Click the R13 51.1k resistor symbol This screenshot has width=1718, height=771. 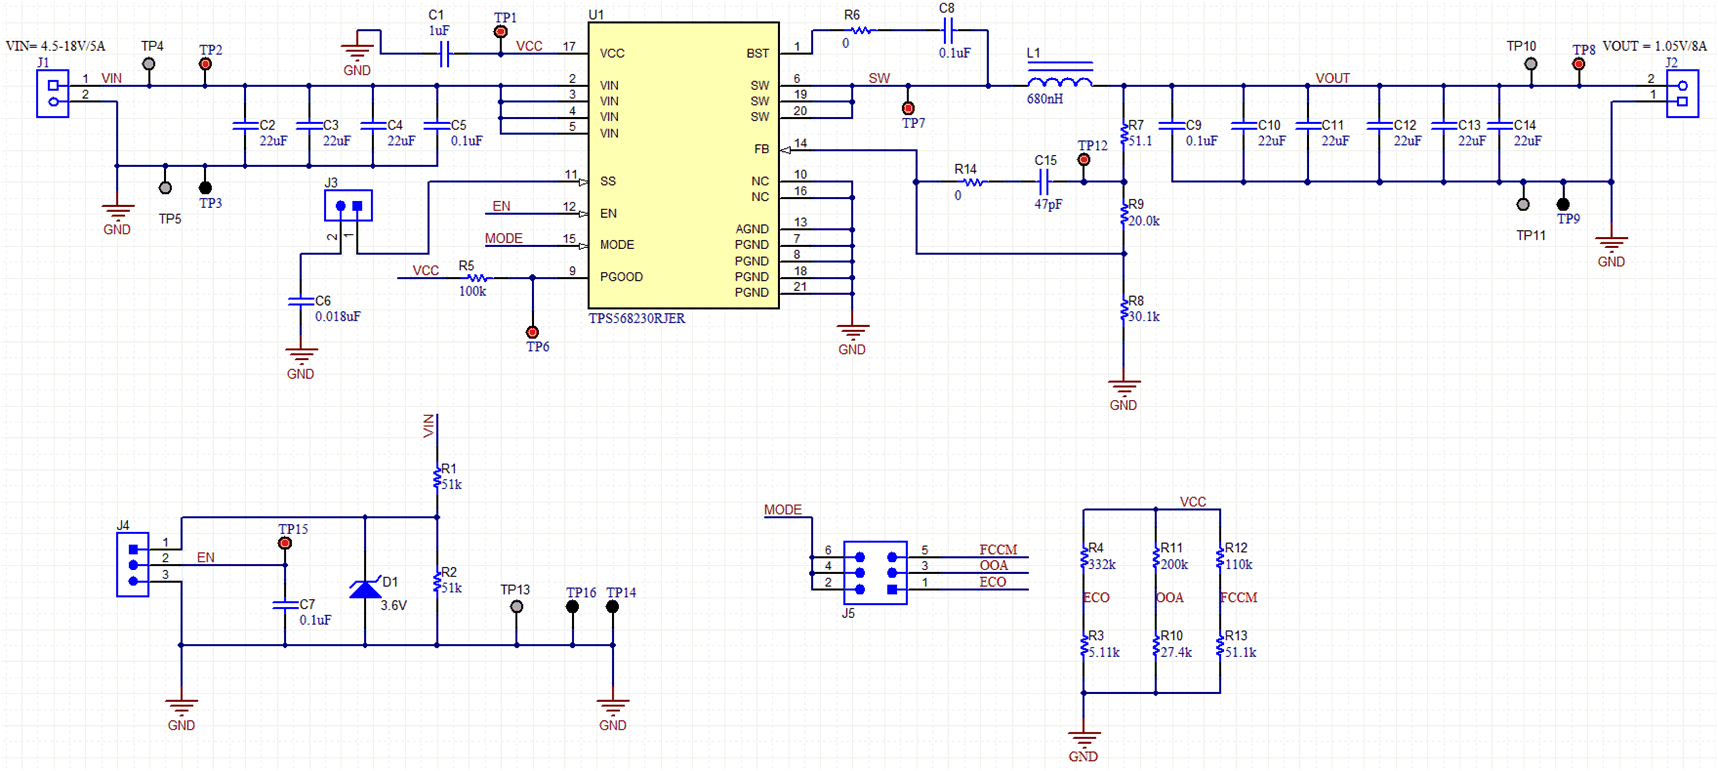click(x=1220, y=645)
